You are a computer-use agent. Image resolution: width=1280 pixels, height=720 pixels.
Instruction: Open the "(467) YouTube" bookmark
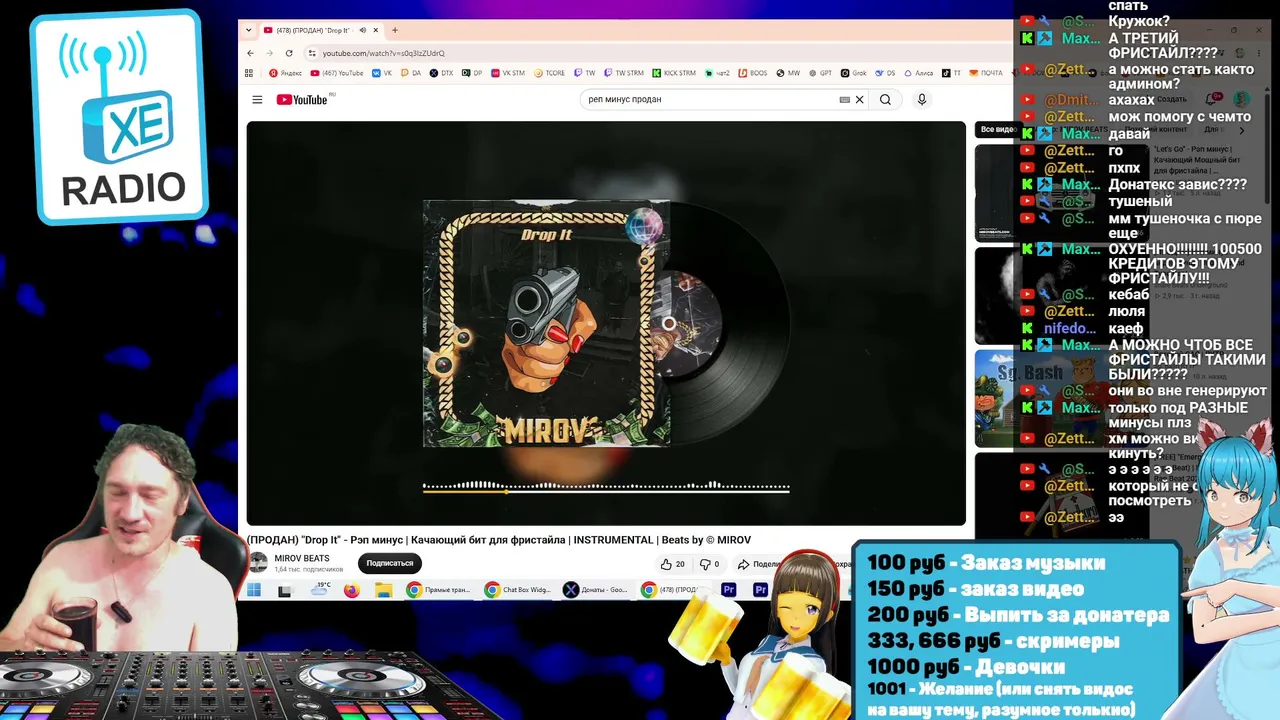[x=337, y=73]
